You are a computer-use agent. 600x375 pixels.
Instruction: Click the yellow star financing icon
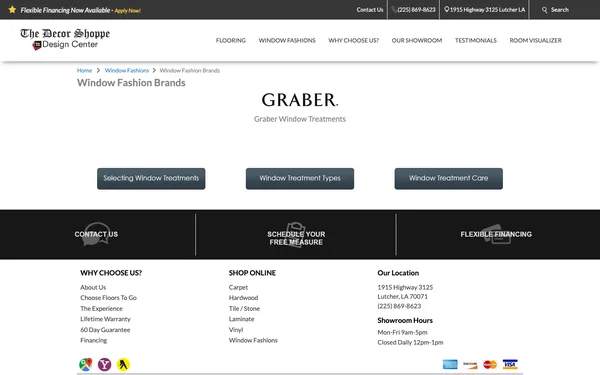click(x=12, y=10)
